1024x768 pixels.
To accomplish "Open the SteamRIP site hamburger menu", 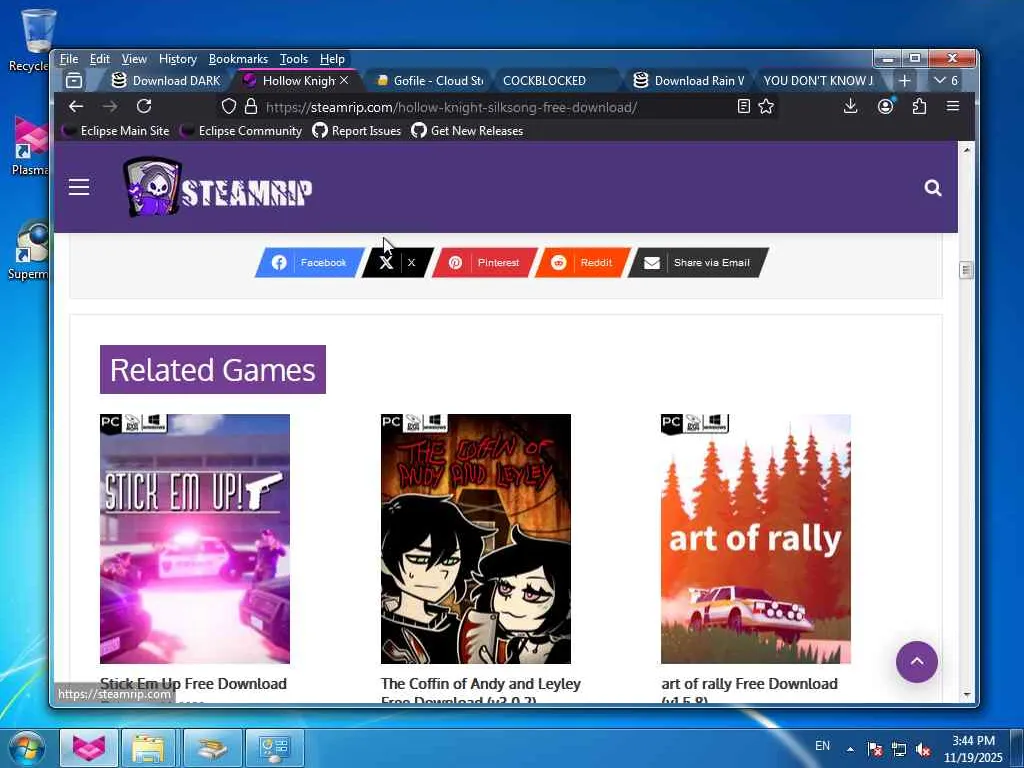I will tap(79, 187).
